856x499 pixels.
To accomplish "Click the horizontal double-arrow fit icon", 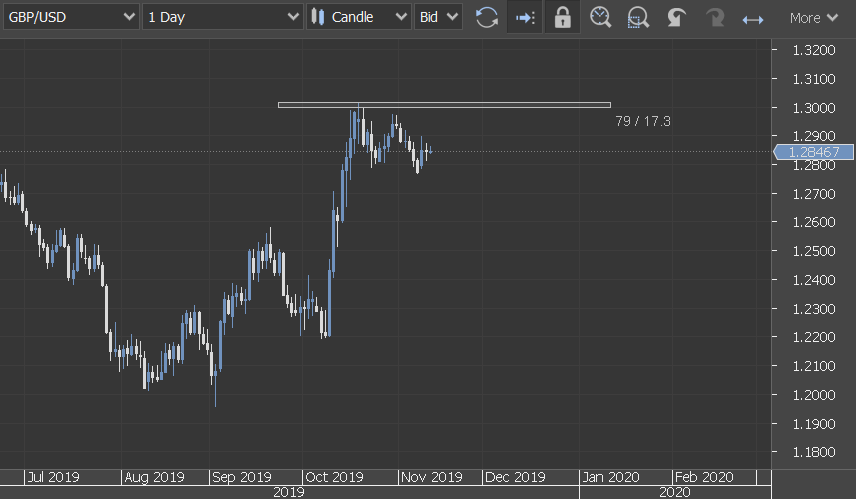I will pyautogui.click(x=753, y=20).
